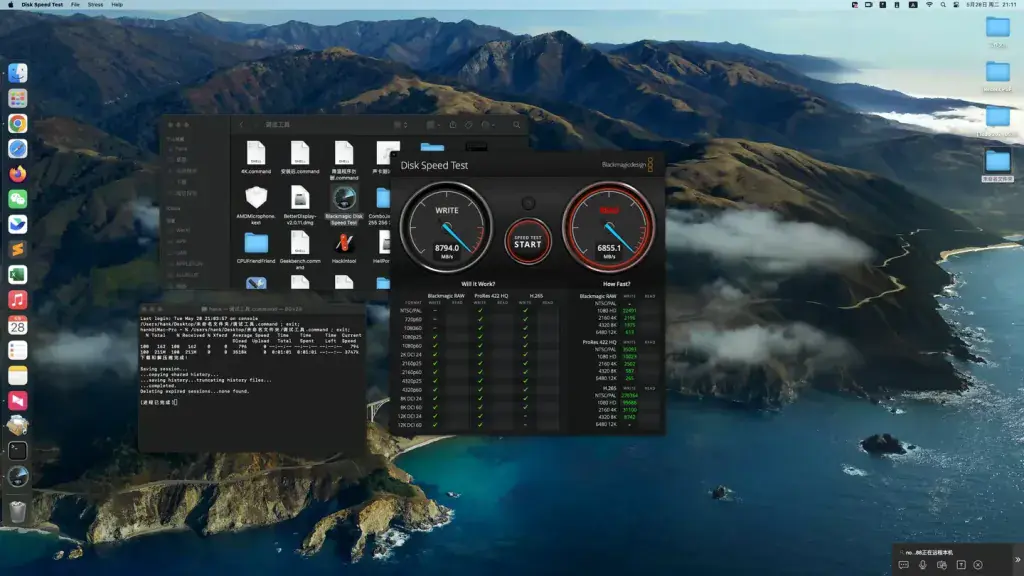1024x576 pixels.
Task: Click Finder back navigation arrow
Action: point(241,125)
